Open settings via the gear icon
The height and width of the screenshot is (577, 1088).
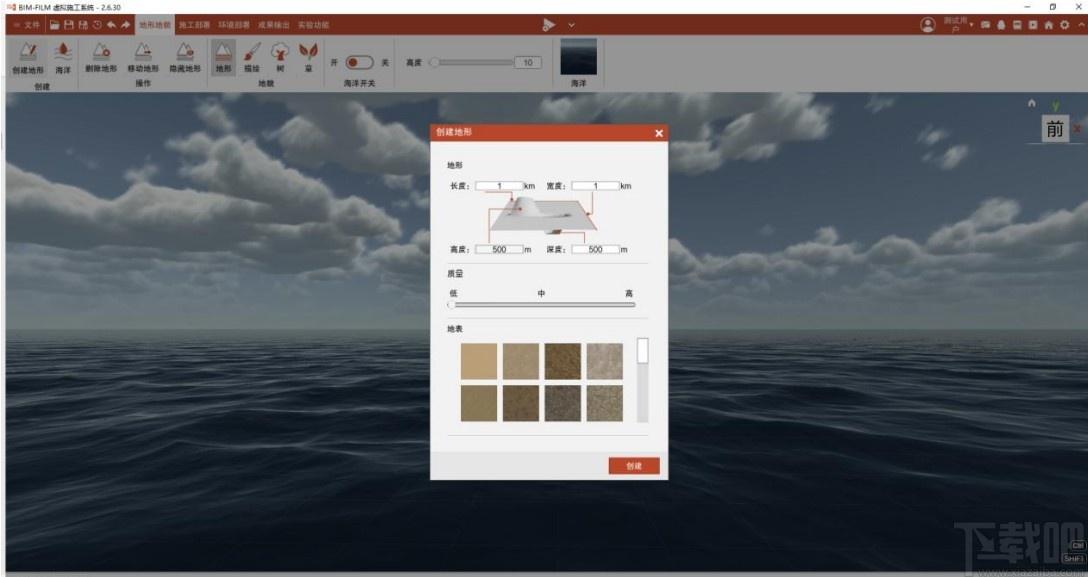click(1065, 25)
